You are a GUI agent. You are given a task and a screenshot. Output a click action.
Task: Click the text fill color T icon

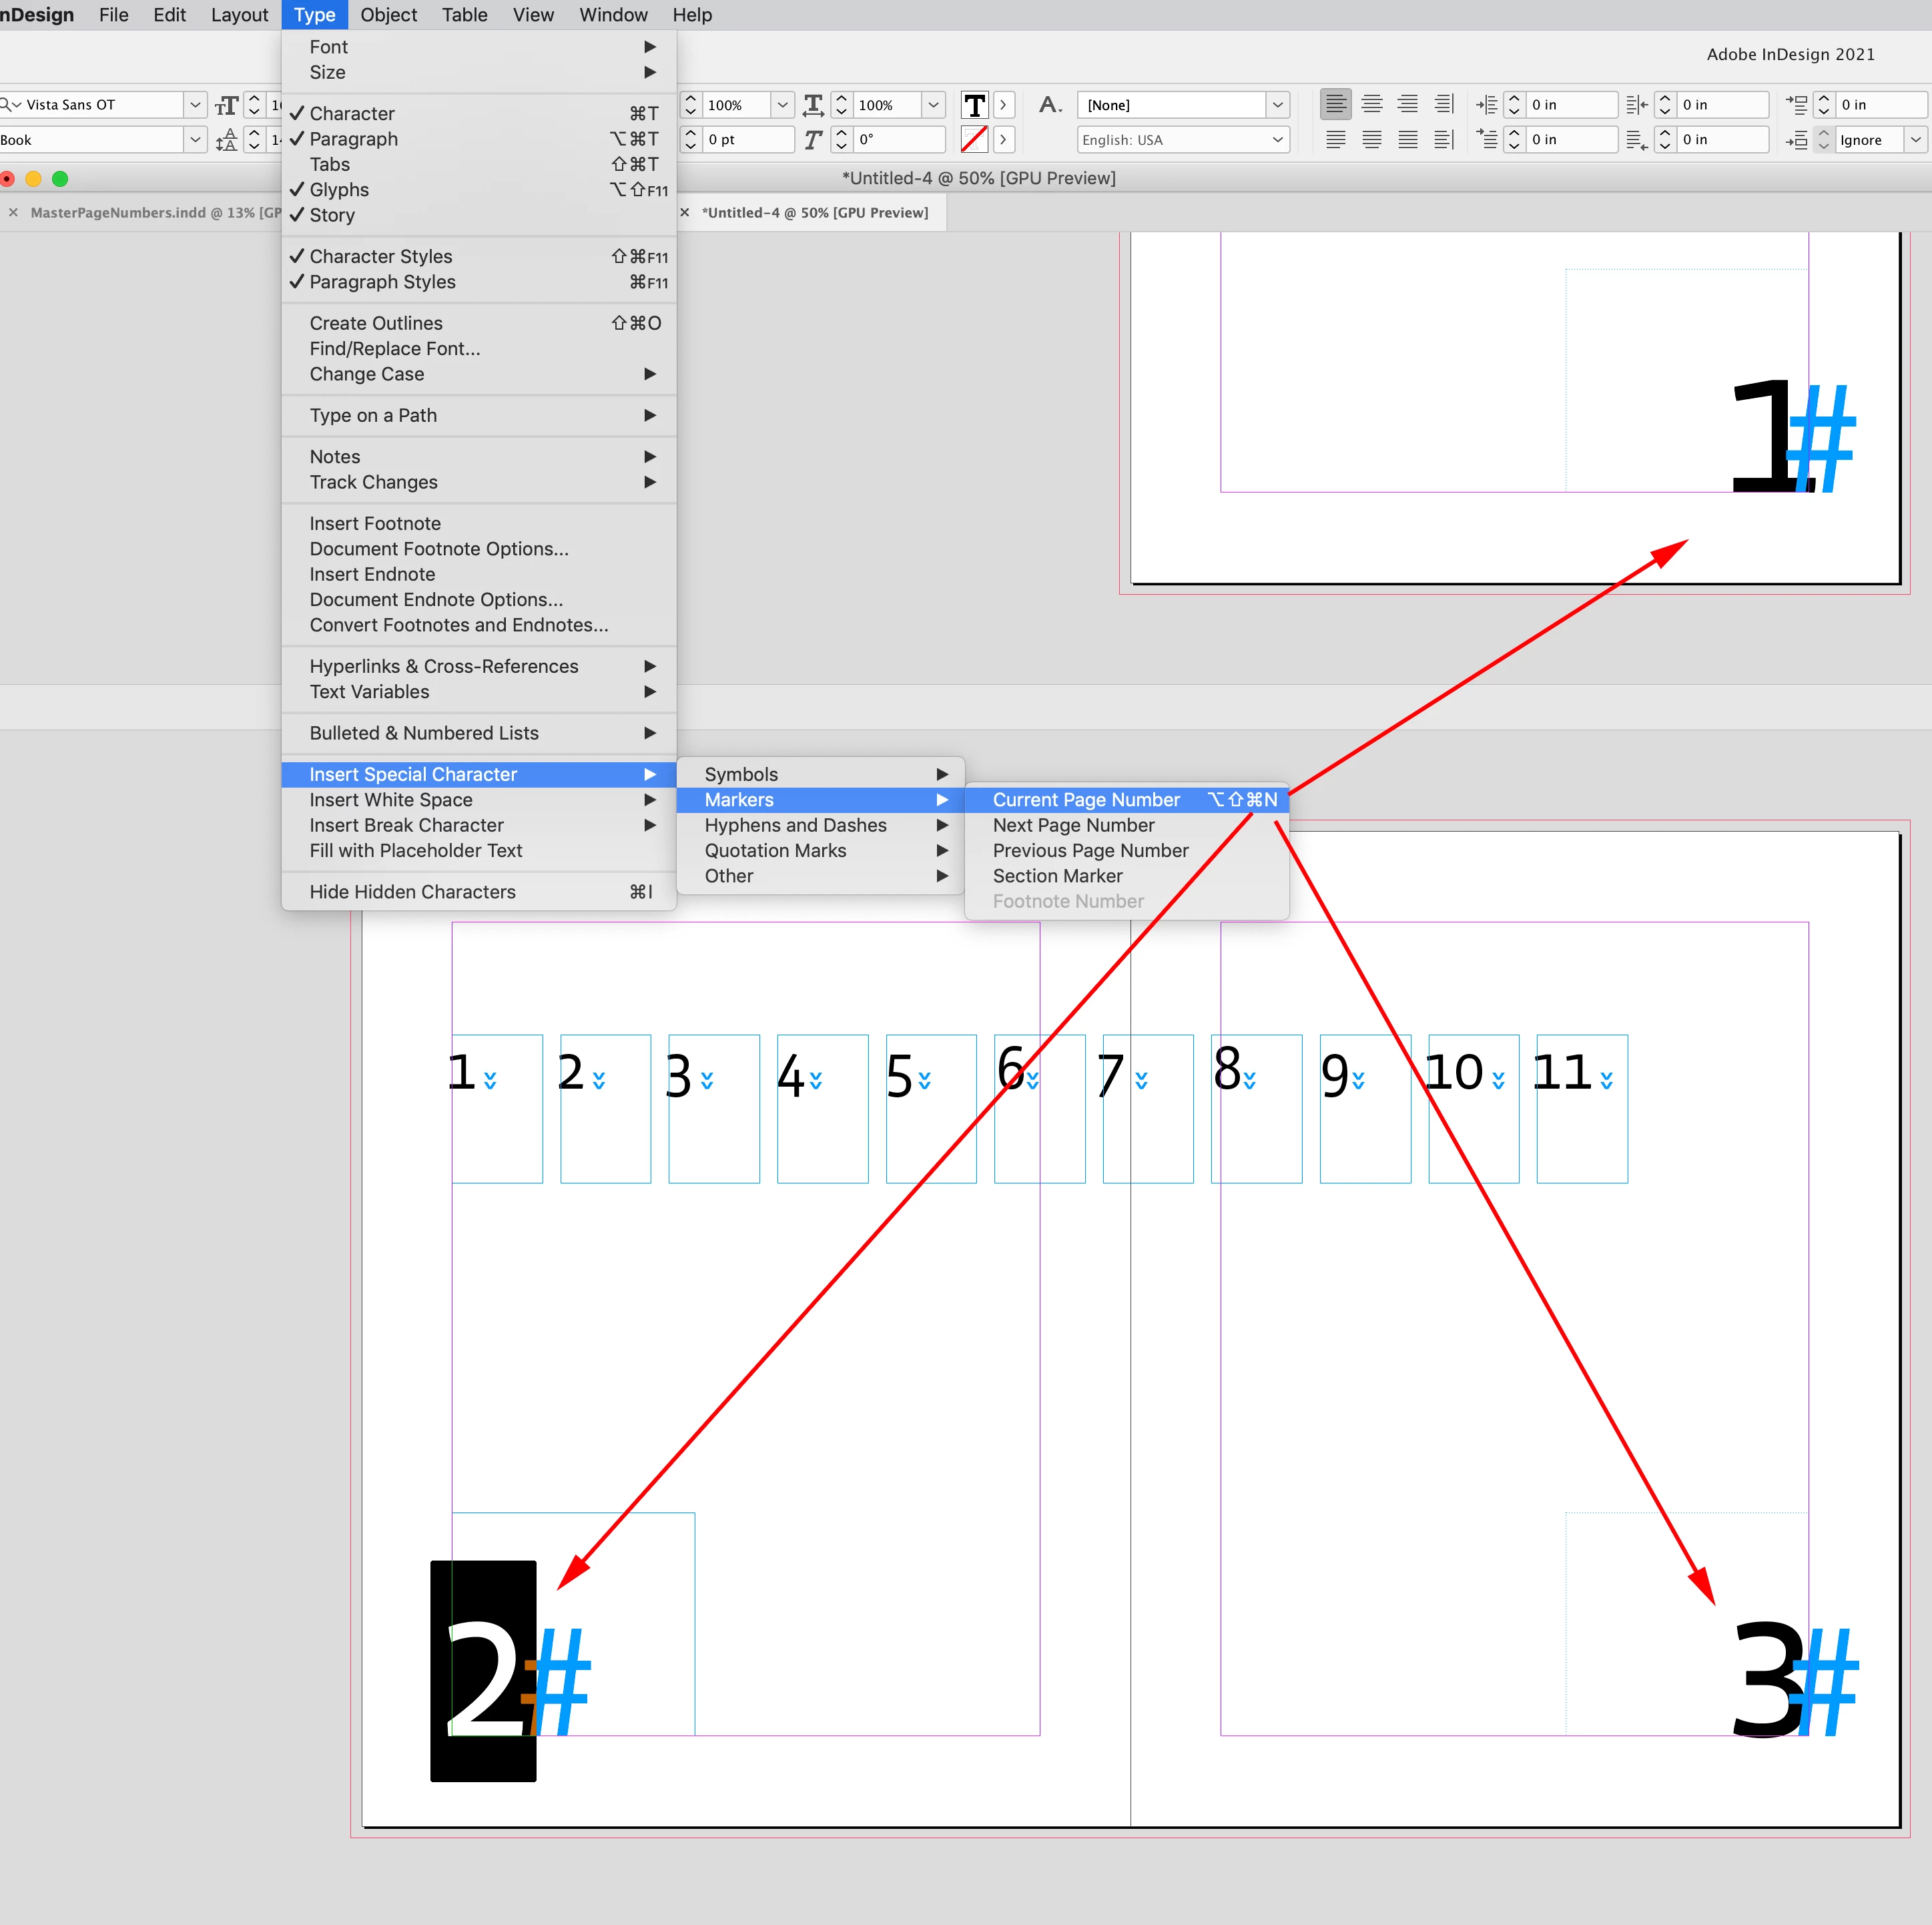coord(974,105)
